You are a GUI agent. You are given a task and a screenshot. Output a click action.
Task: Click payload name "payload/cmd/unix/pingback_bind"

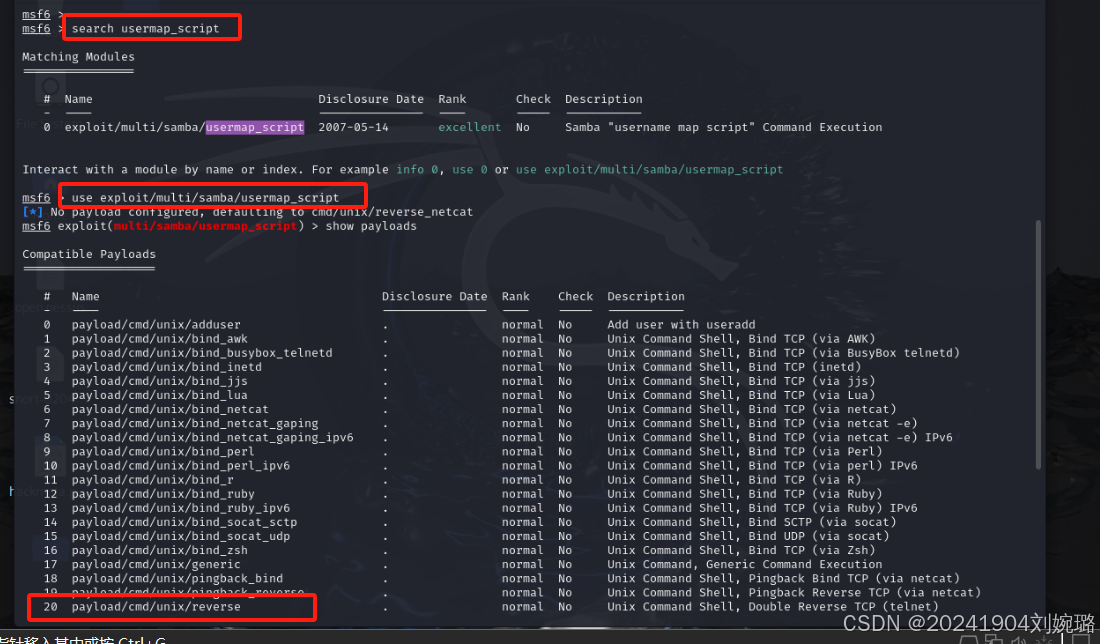pyautogui.click(x=177, y=578)
